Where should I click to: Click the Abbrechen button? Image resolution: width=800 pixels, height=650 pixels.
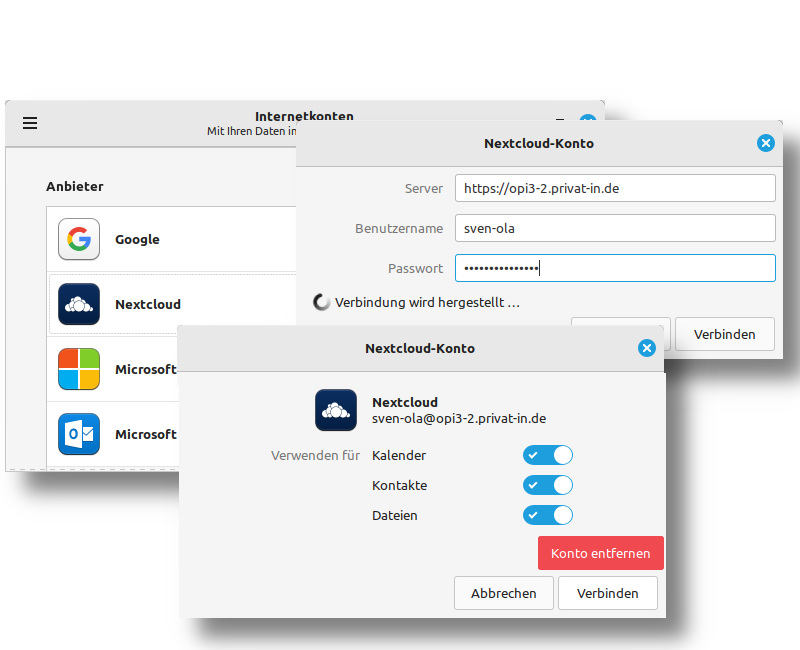click(x=503, y=593)
